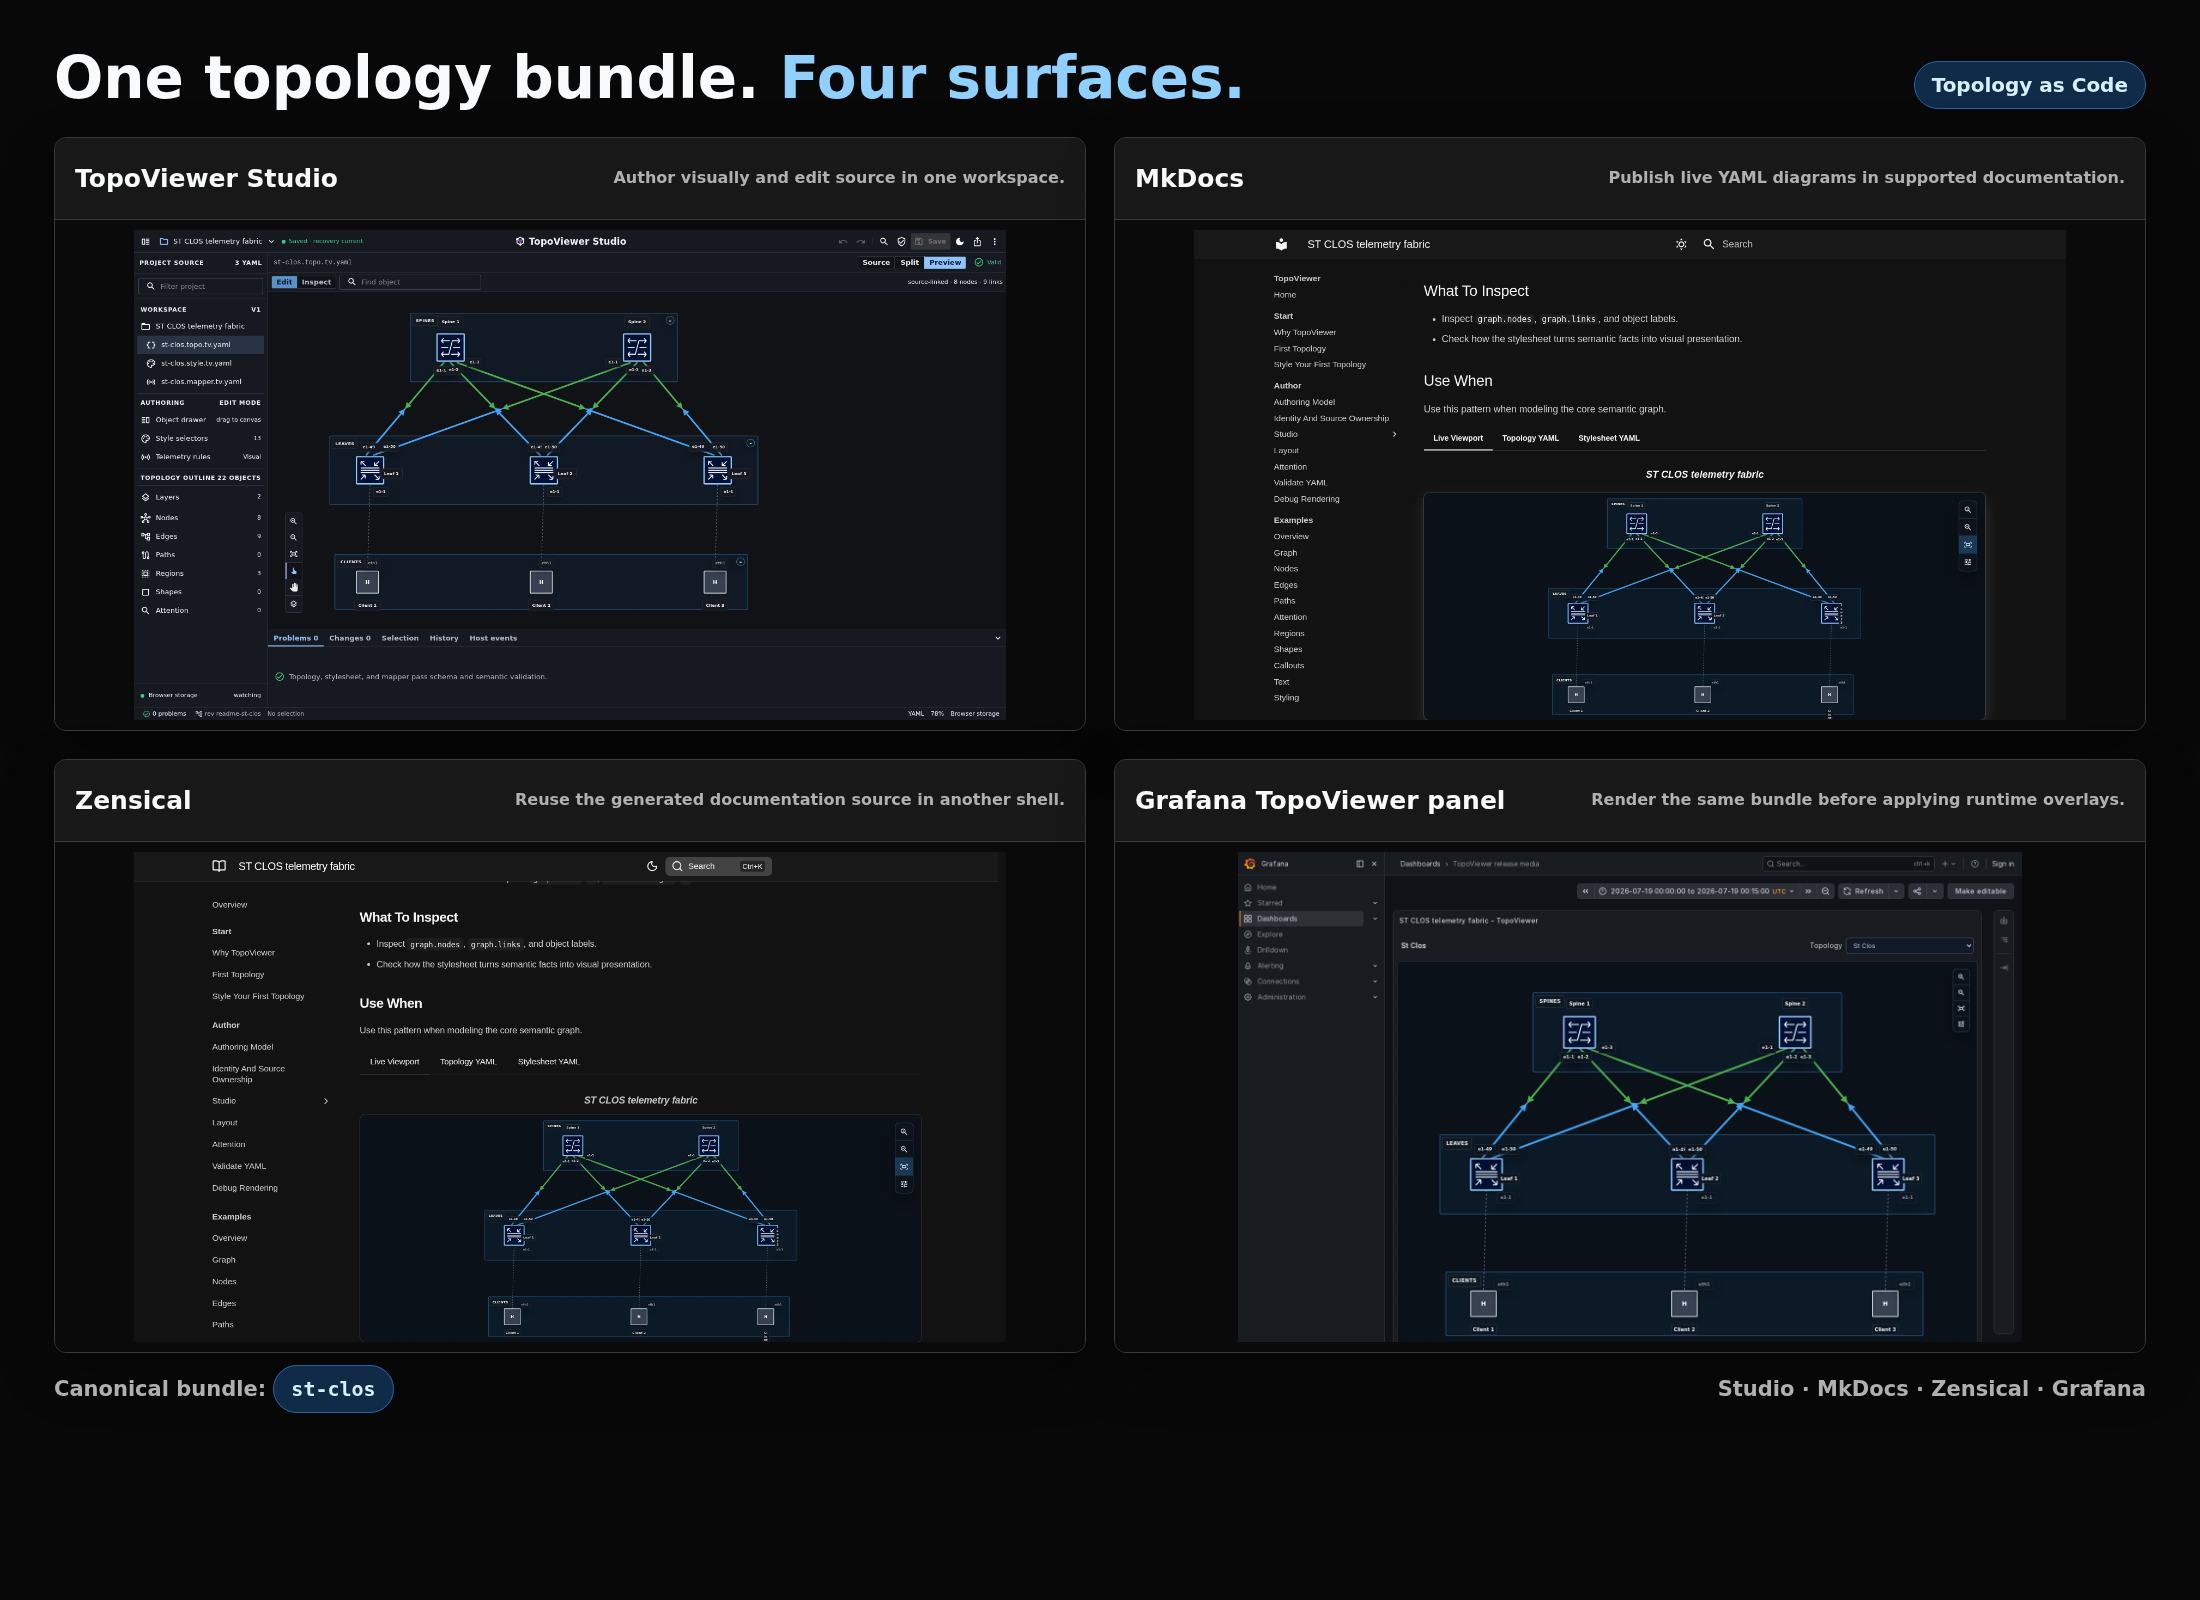Viewport: 2200px width, 1600px height.
Task: Switch to Stylesheet YAML tab in MkDocs
Action: [x=1609, y=438]
